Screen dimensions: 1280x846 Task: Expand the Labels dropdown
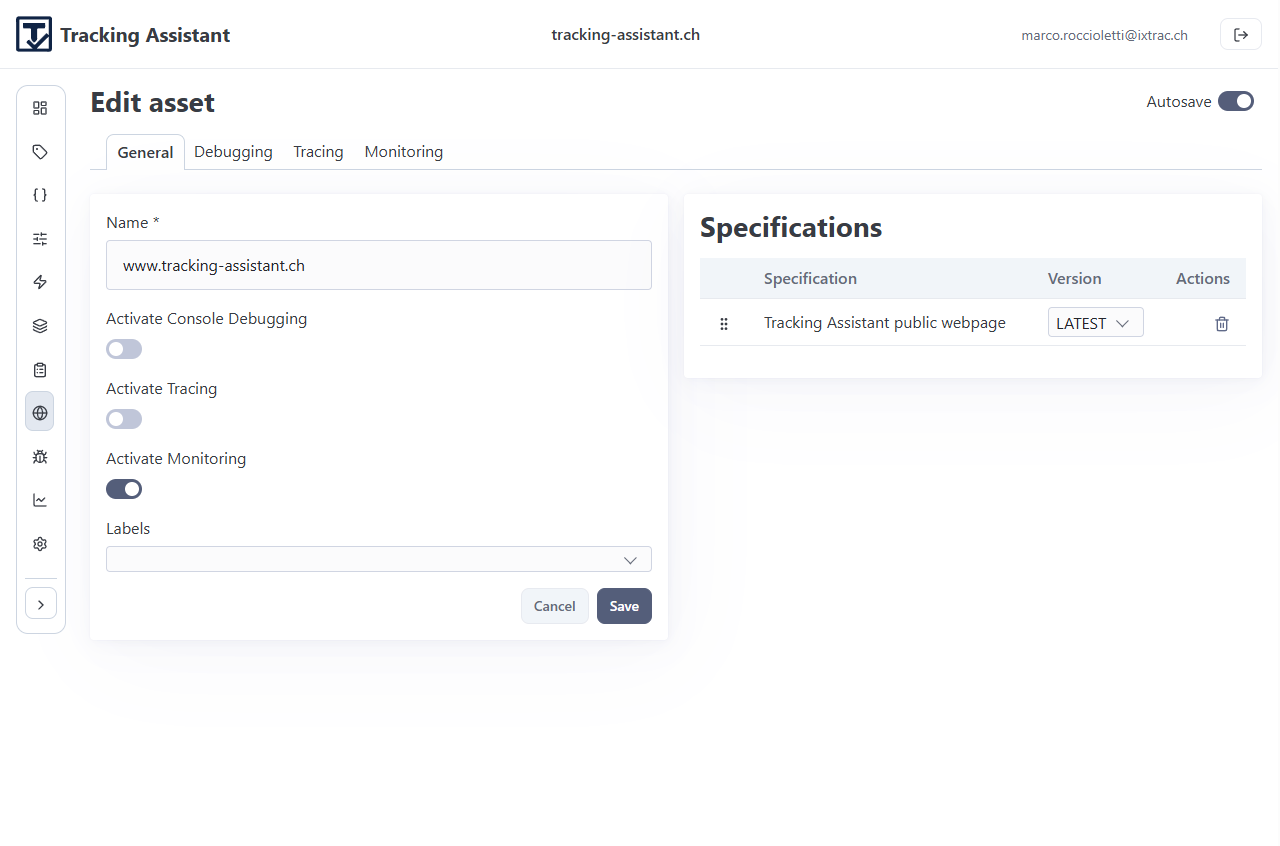pos(378,559)
